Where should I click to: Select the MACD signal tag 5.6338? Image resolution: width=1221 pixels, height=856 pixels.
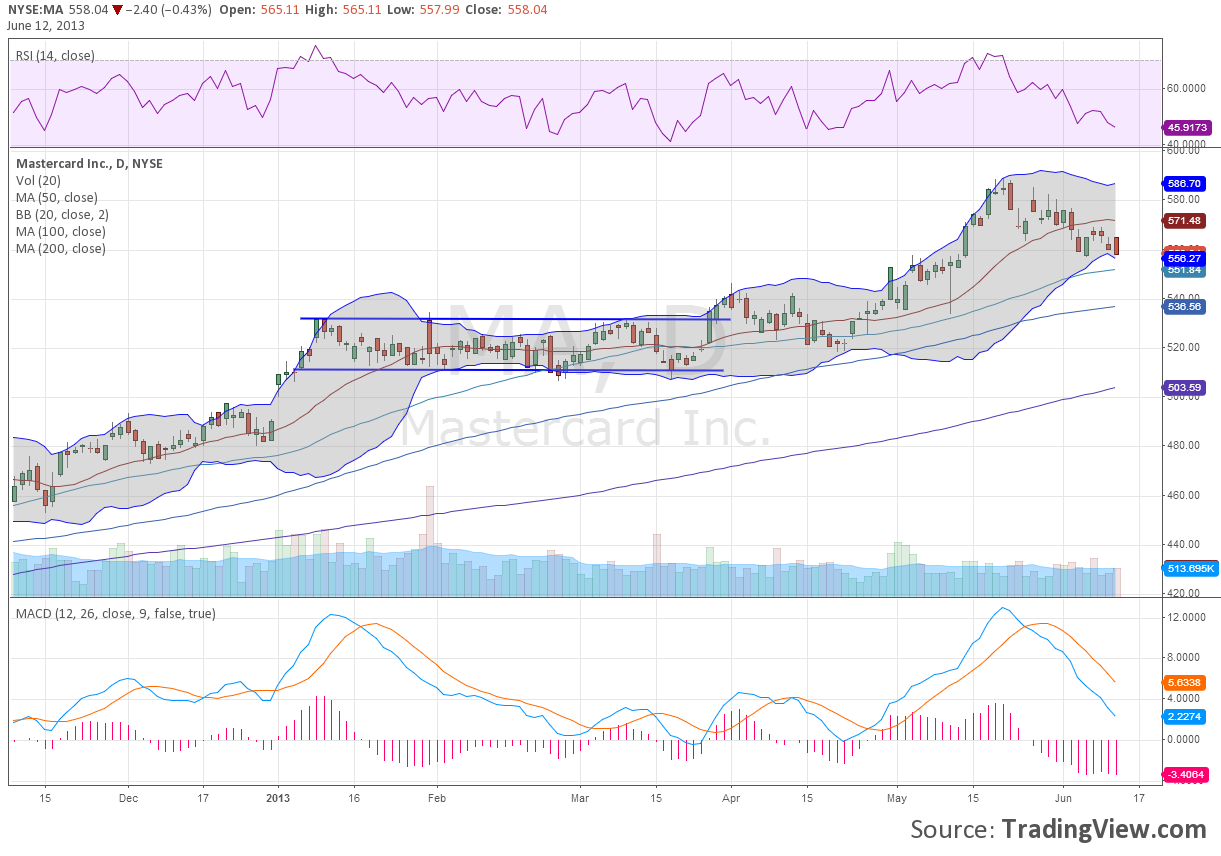point(1186,683)
